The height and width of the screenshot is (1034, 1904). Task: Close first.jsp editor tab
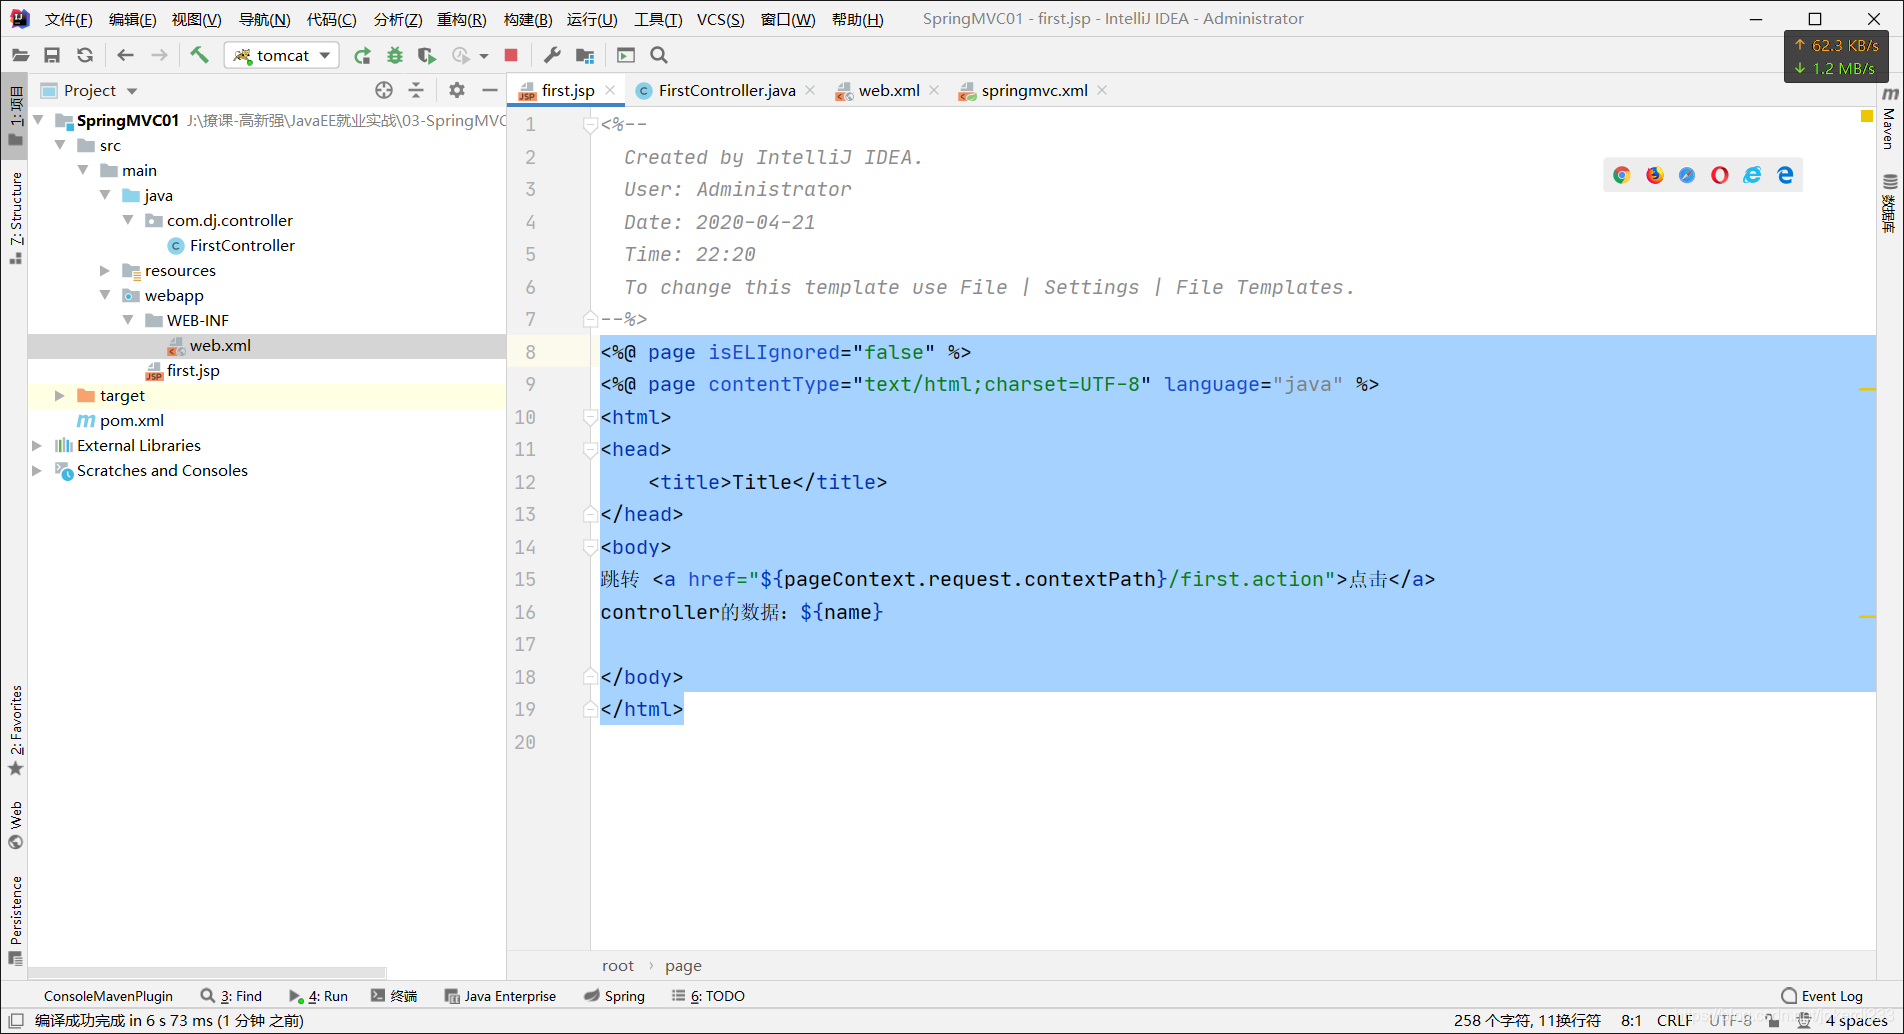[x=610, y=90]
